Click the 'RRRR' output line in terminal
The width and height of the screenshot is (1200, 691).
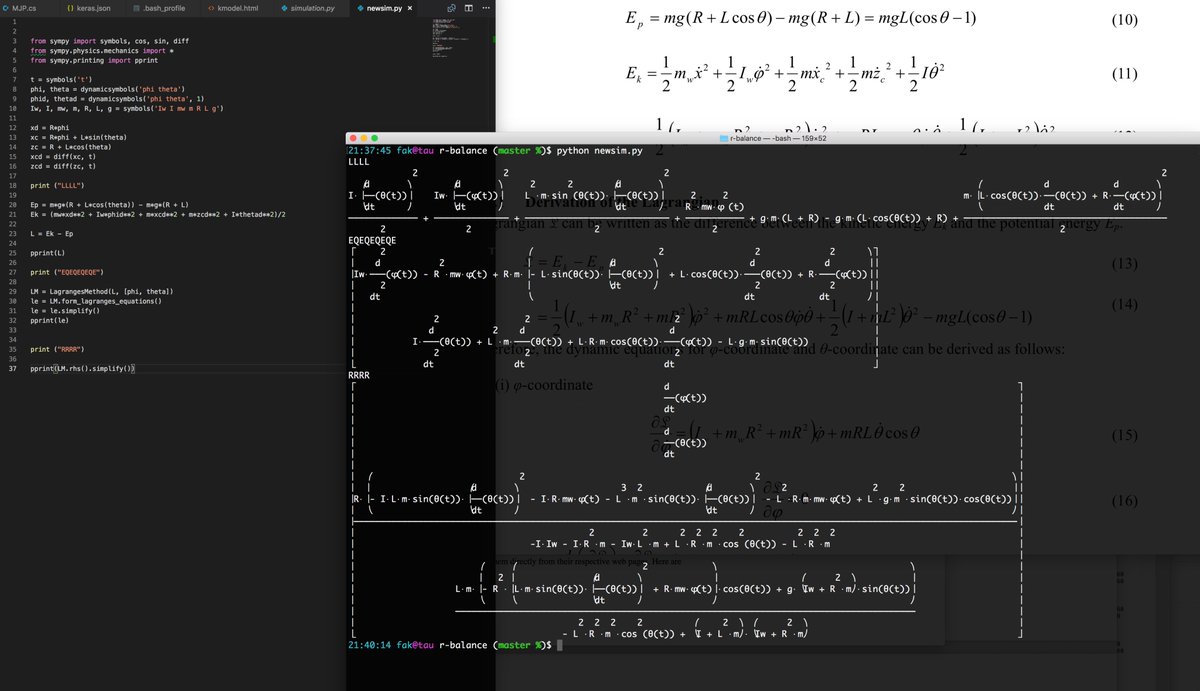point(359,375)
